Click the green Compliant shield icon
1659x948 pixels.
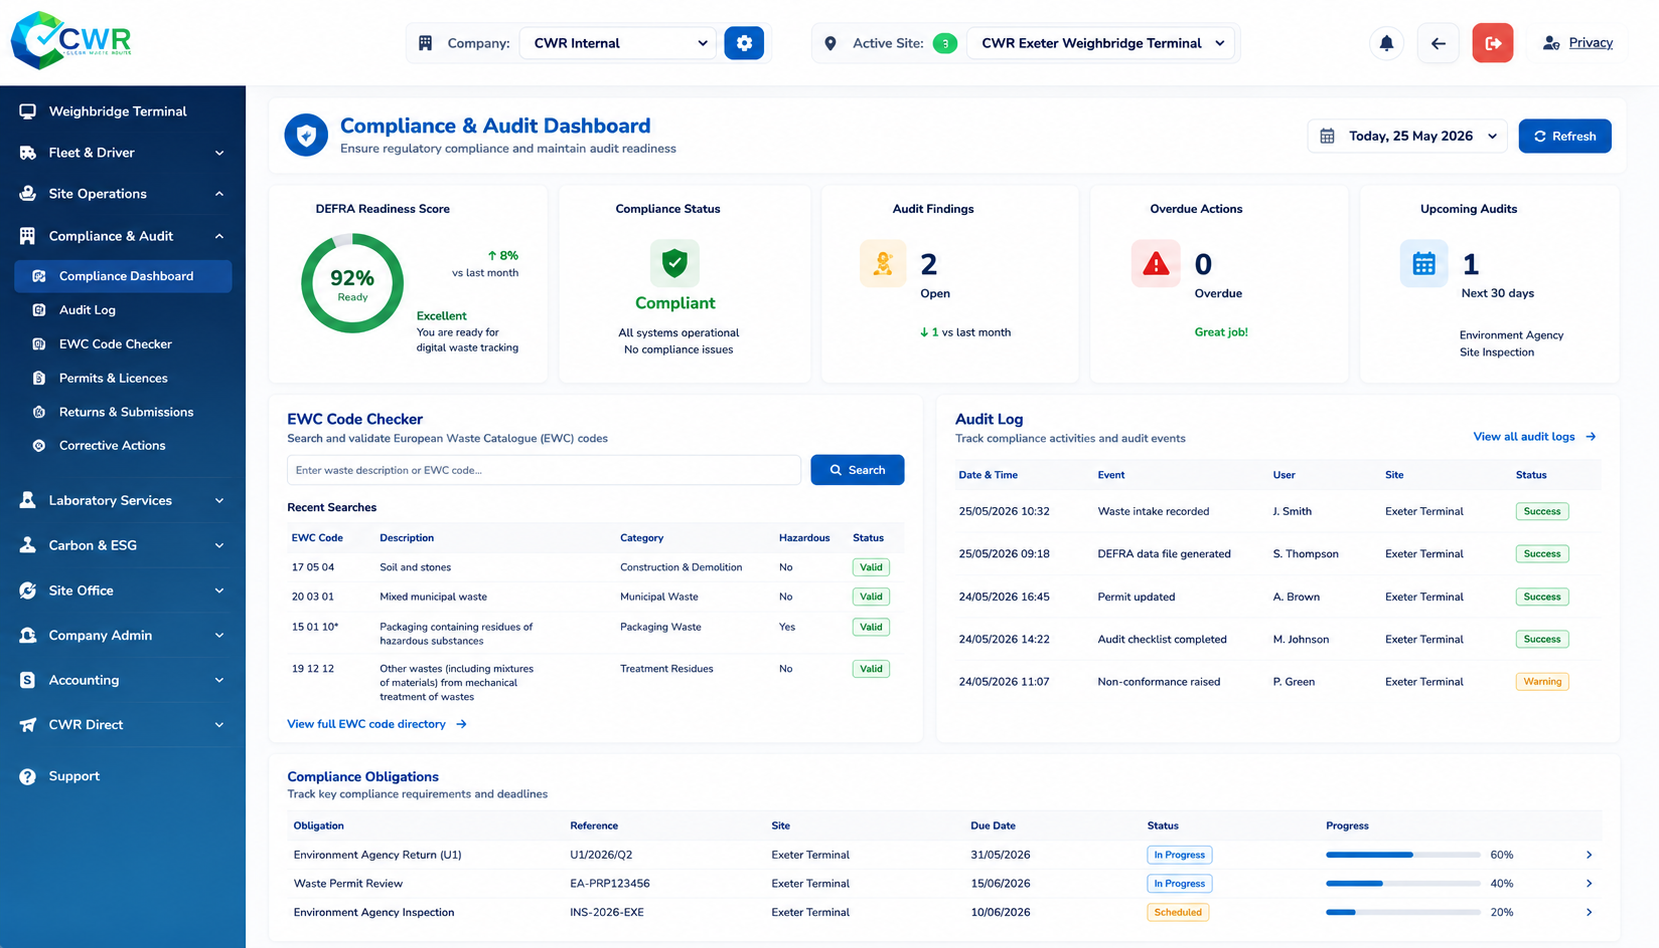pos(675,263)
